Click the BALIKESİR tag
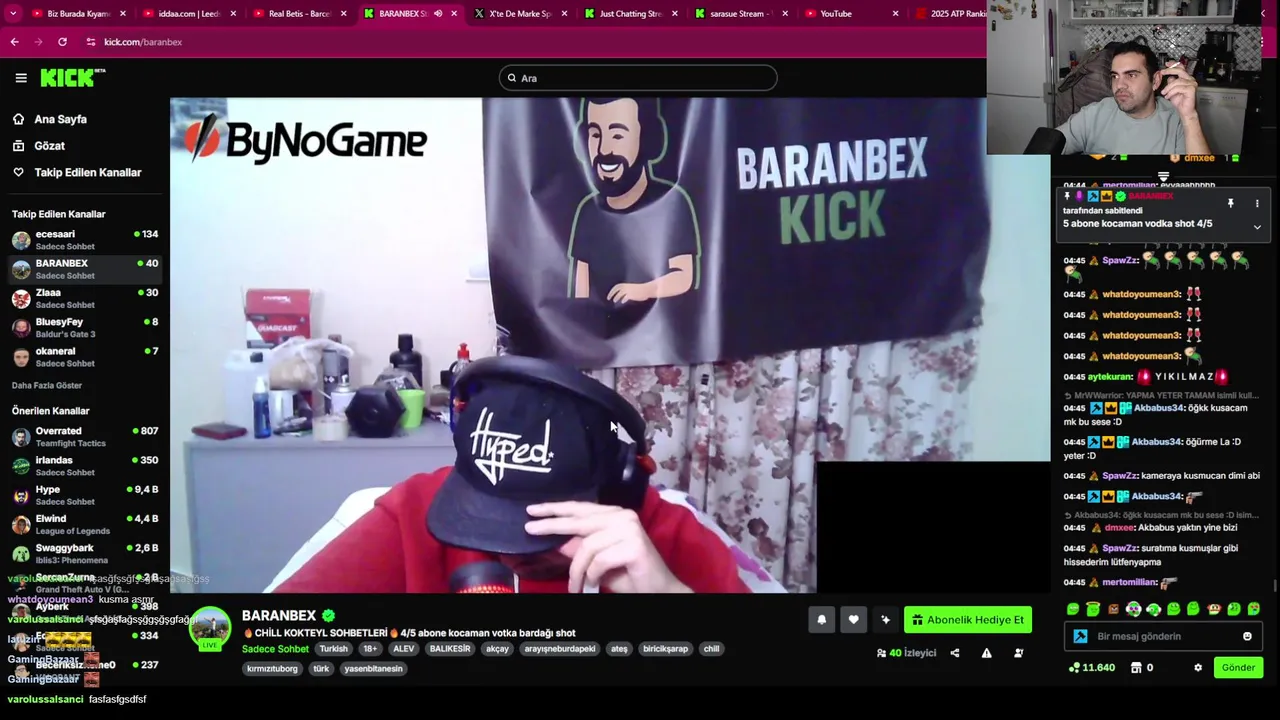This screenshot has width=1280, height=720. 450,649
